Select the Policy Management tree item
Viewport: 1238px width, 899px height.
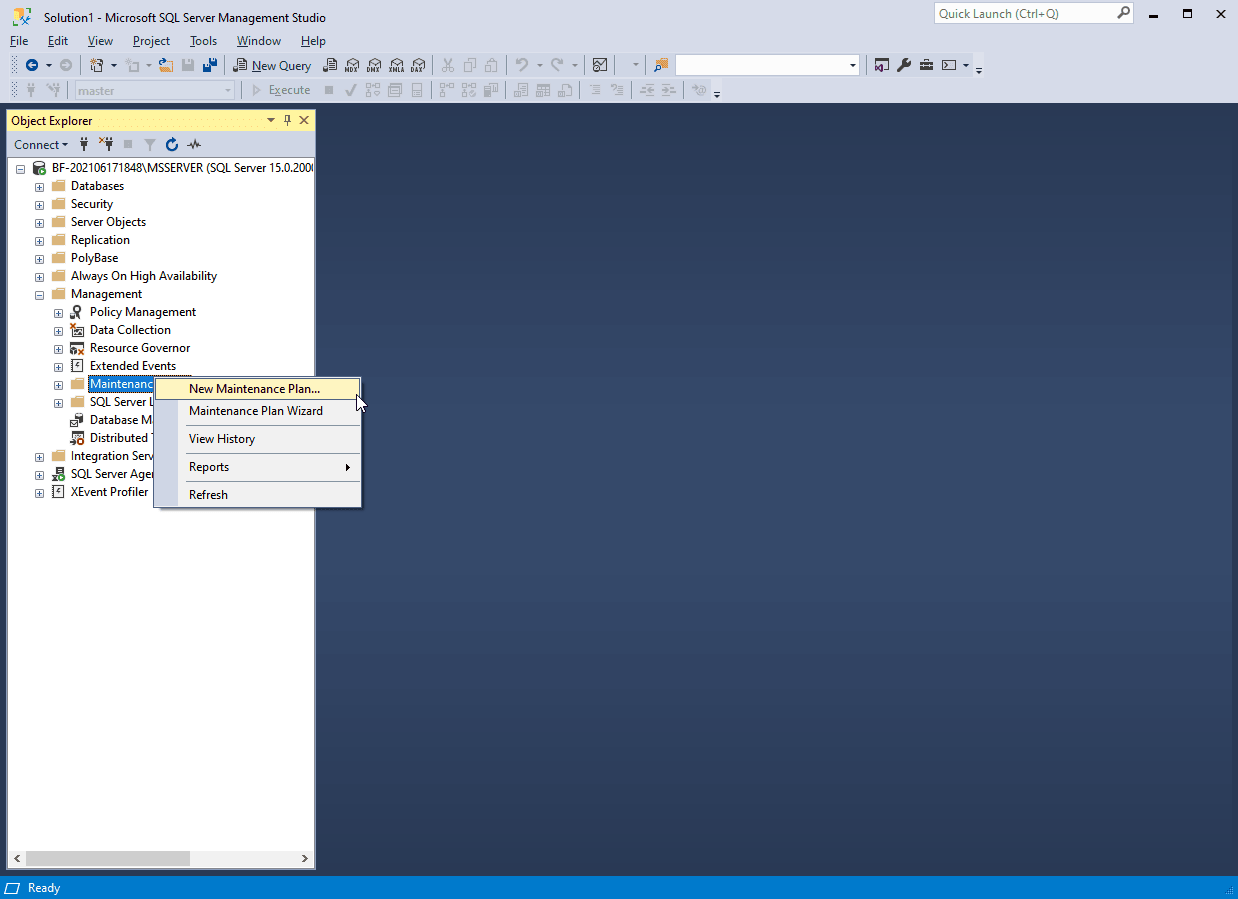coord(143,312)
